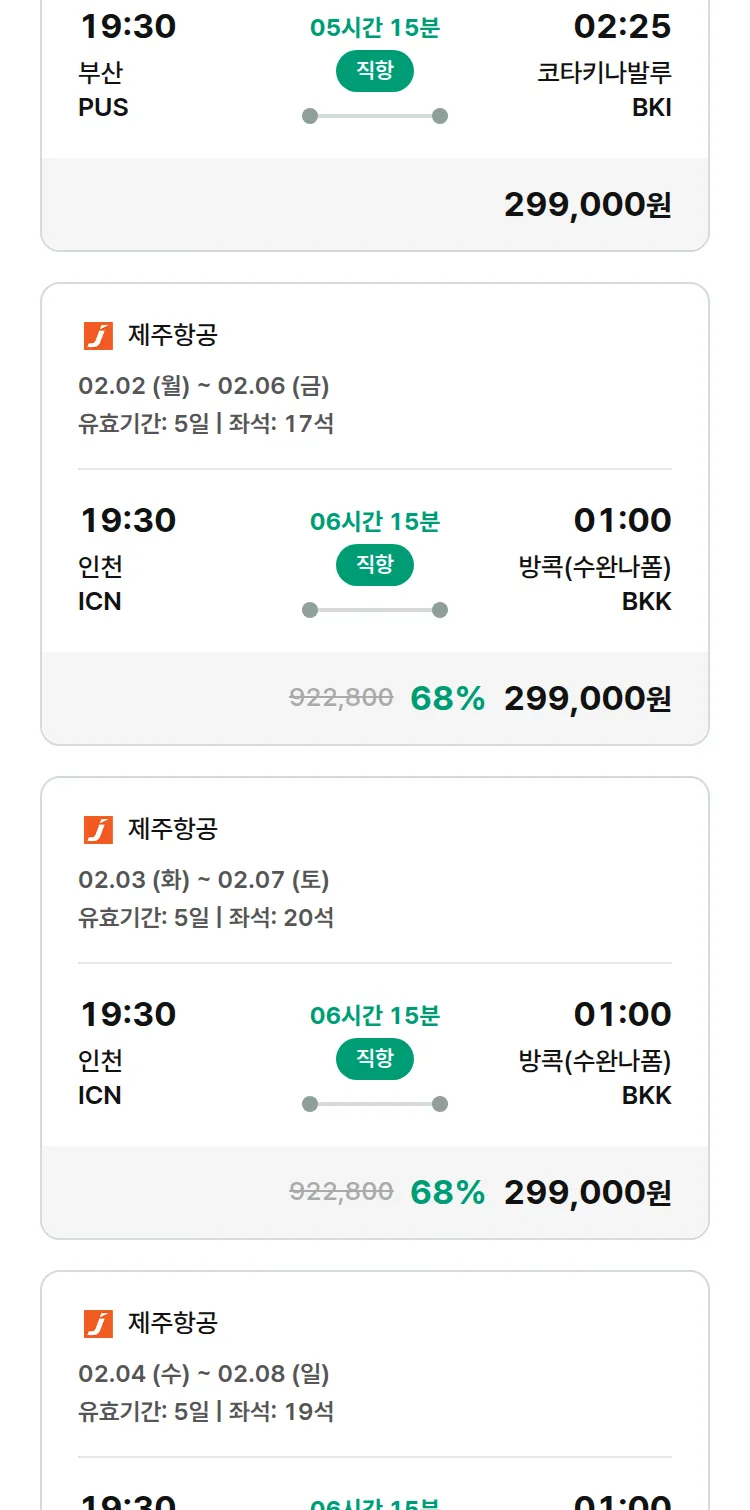Click the 68% discount on the 02.03 flight

click(447, 1193)
